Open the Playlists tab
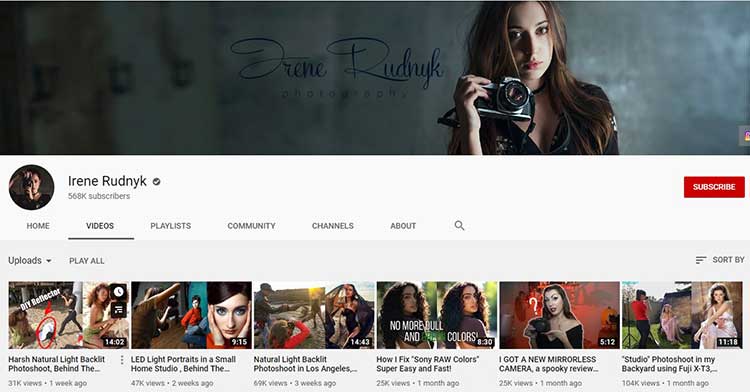The width and height of the screenshot is (750, 392). [x=171, y=226]
